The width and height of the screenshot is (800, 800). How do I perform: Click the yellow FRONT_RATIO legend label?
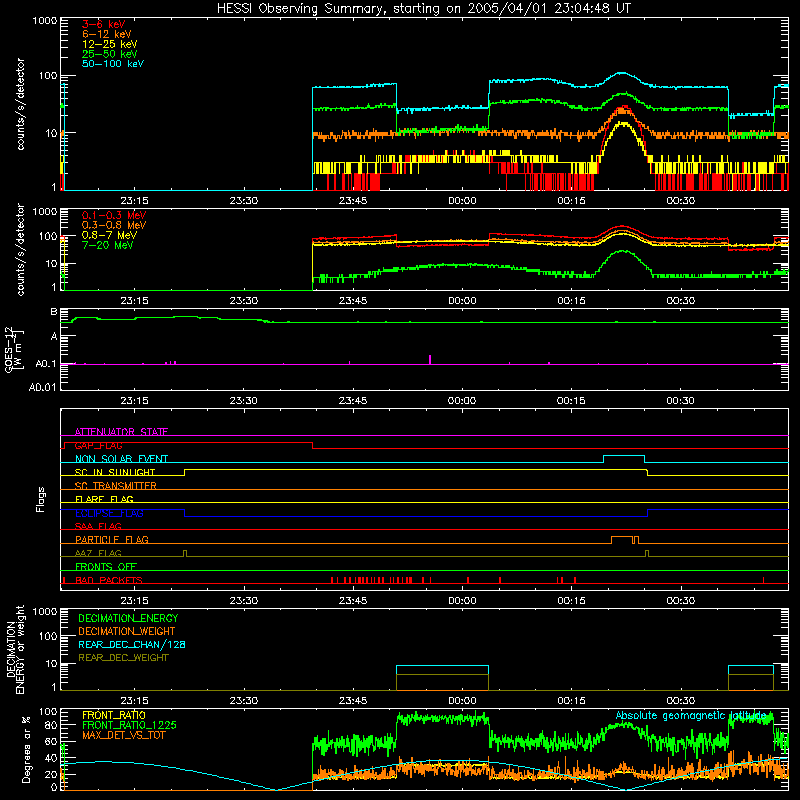(114, 715)
